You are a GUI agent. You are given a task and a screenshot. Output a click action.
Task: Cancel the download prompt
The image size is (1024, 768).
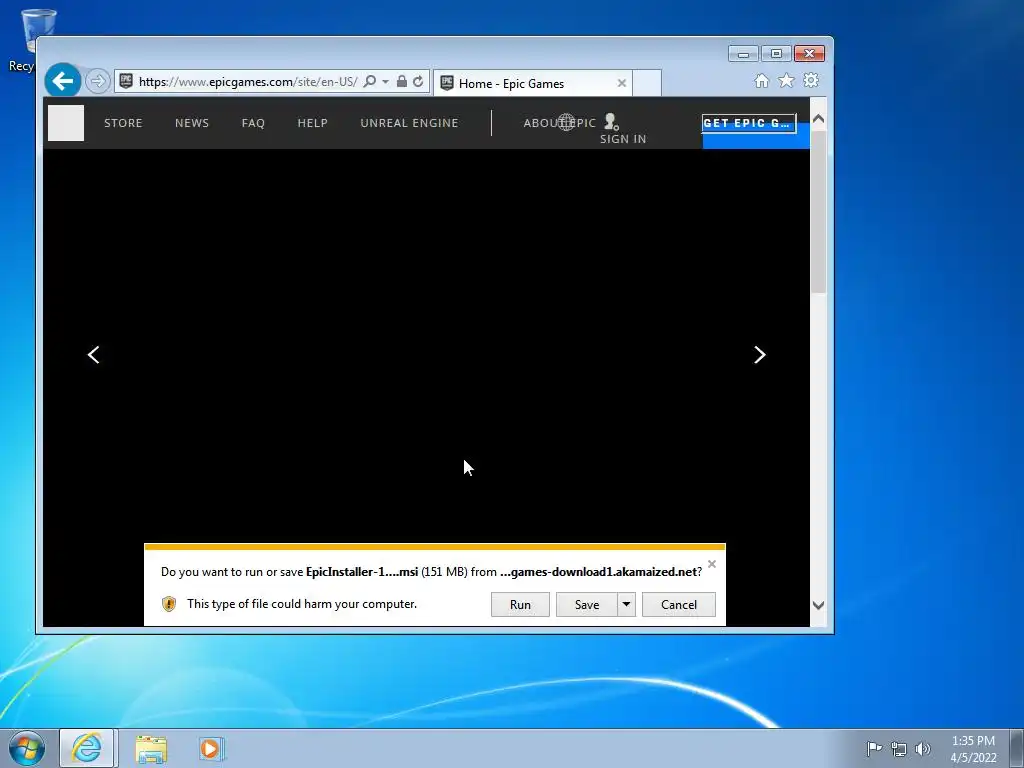[x=679, y=605]
